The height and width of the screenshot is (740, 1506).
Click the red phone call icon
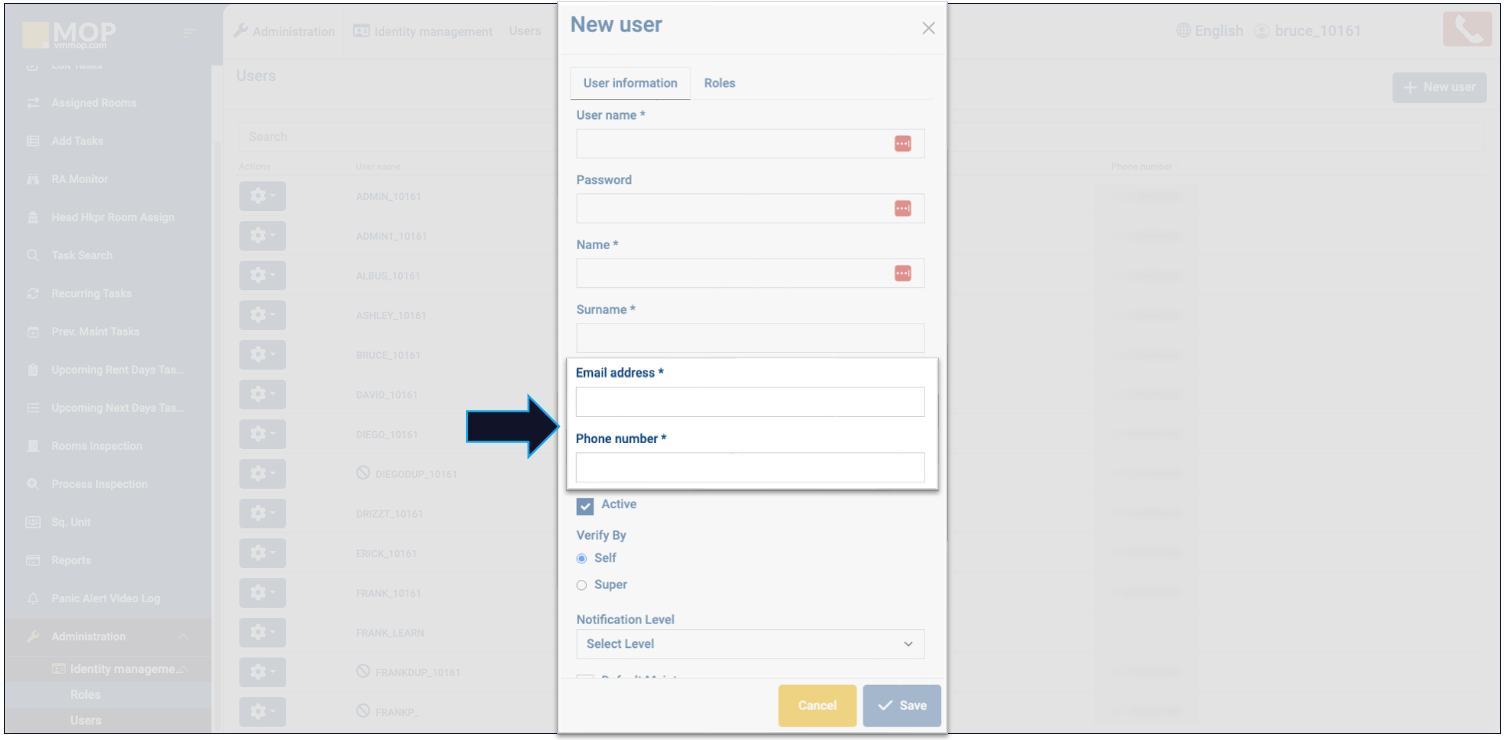(x=1466, y=30)
